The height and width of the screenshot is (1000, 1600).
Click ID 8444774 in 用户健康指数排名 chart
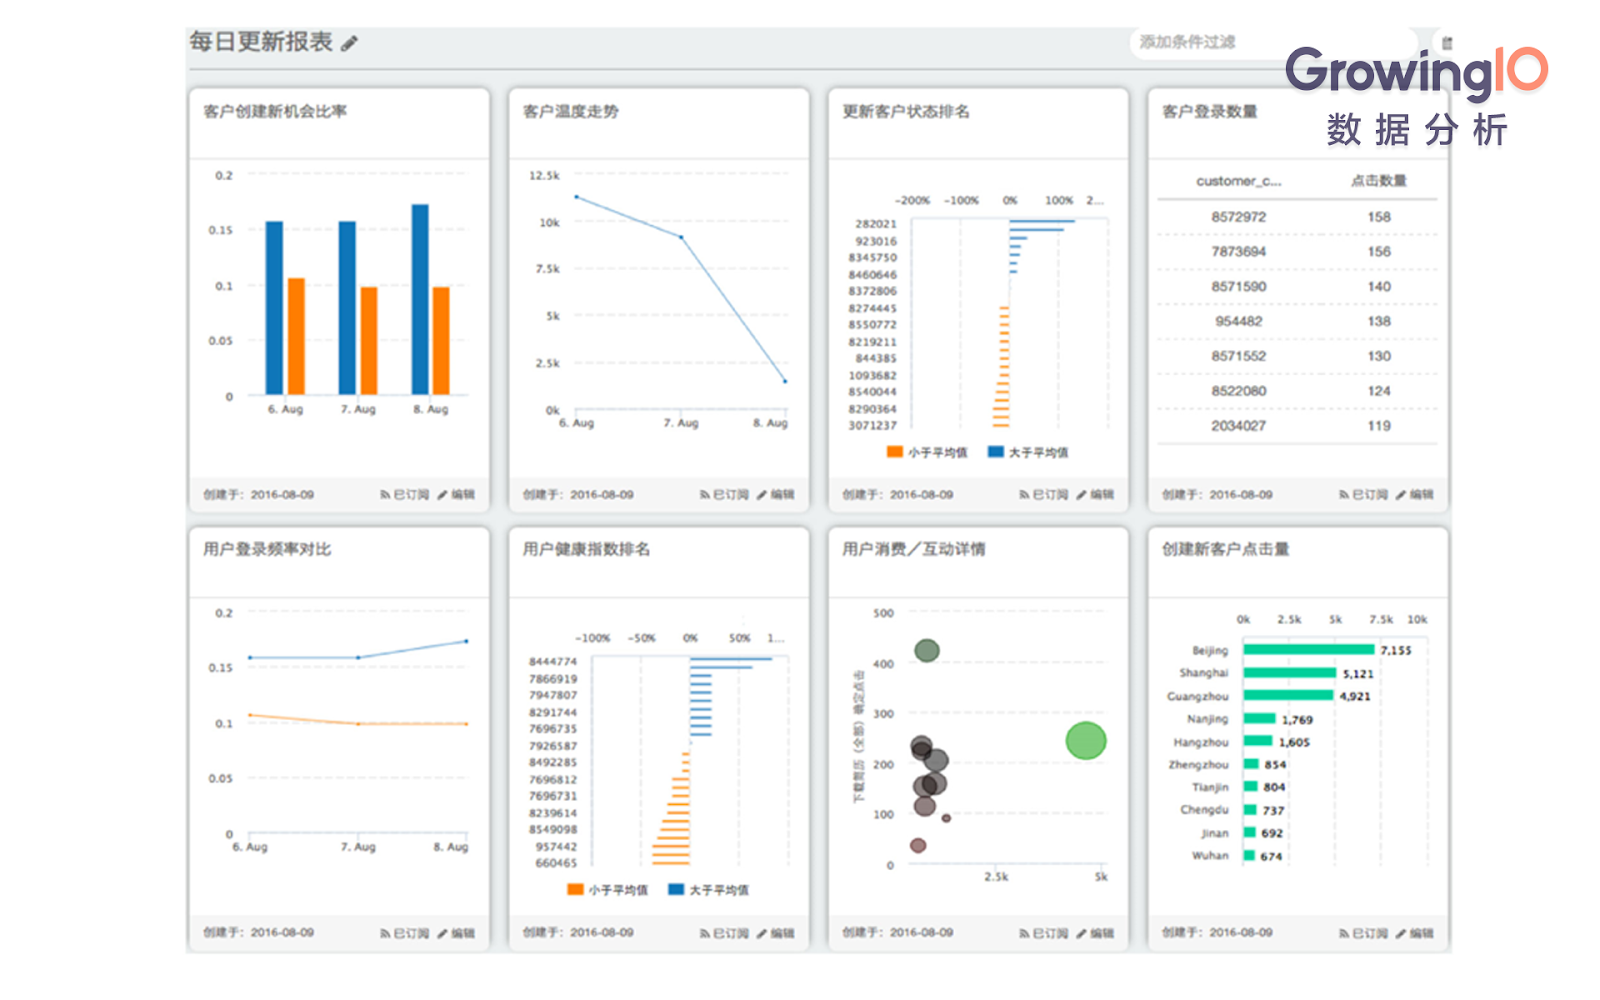553,662
